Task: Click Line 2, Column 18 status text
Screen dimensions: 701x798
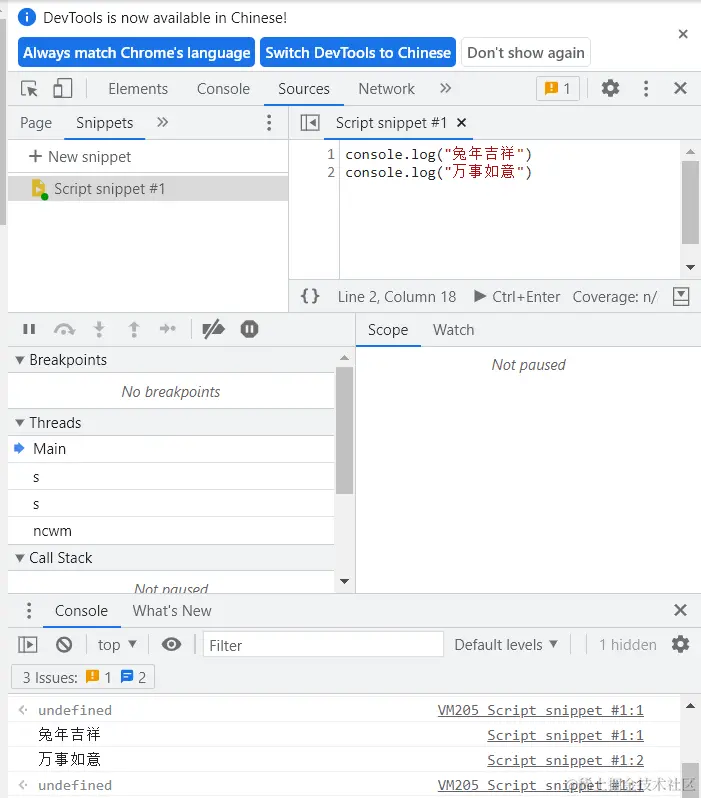Action: pos(397,297)
